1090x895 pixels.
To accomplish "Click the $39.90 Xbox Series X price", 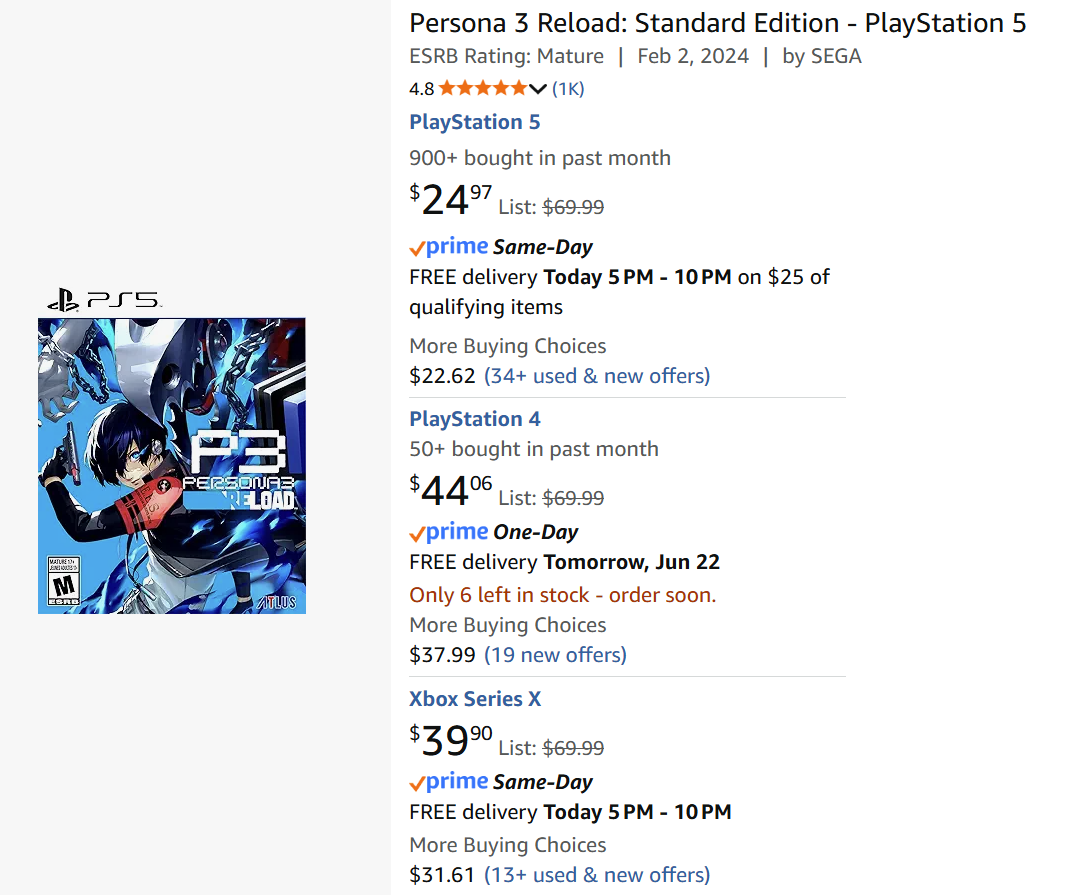I will click(x=450, y=741).
